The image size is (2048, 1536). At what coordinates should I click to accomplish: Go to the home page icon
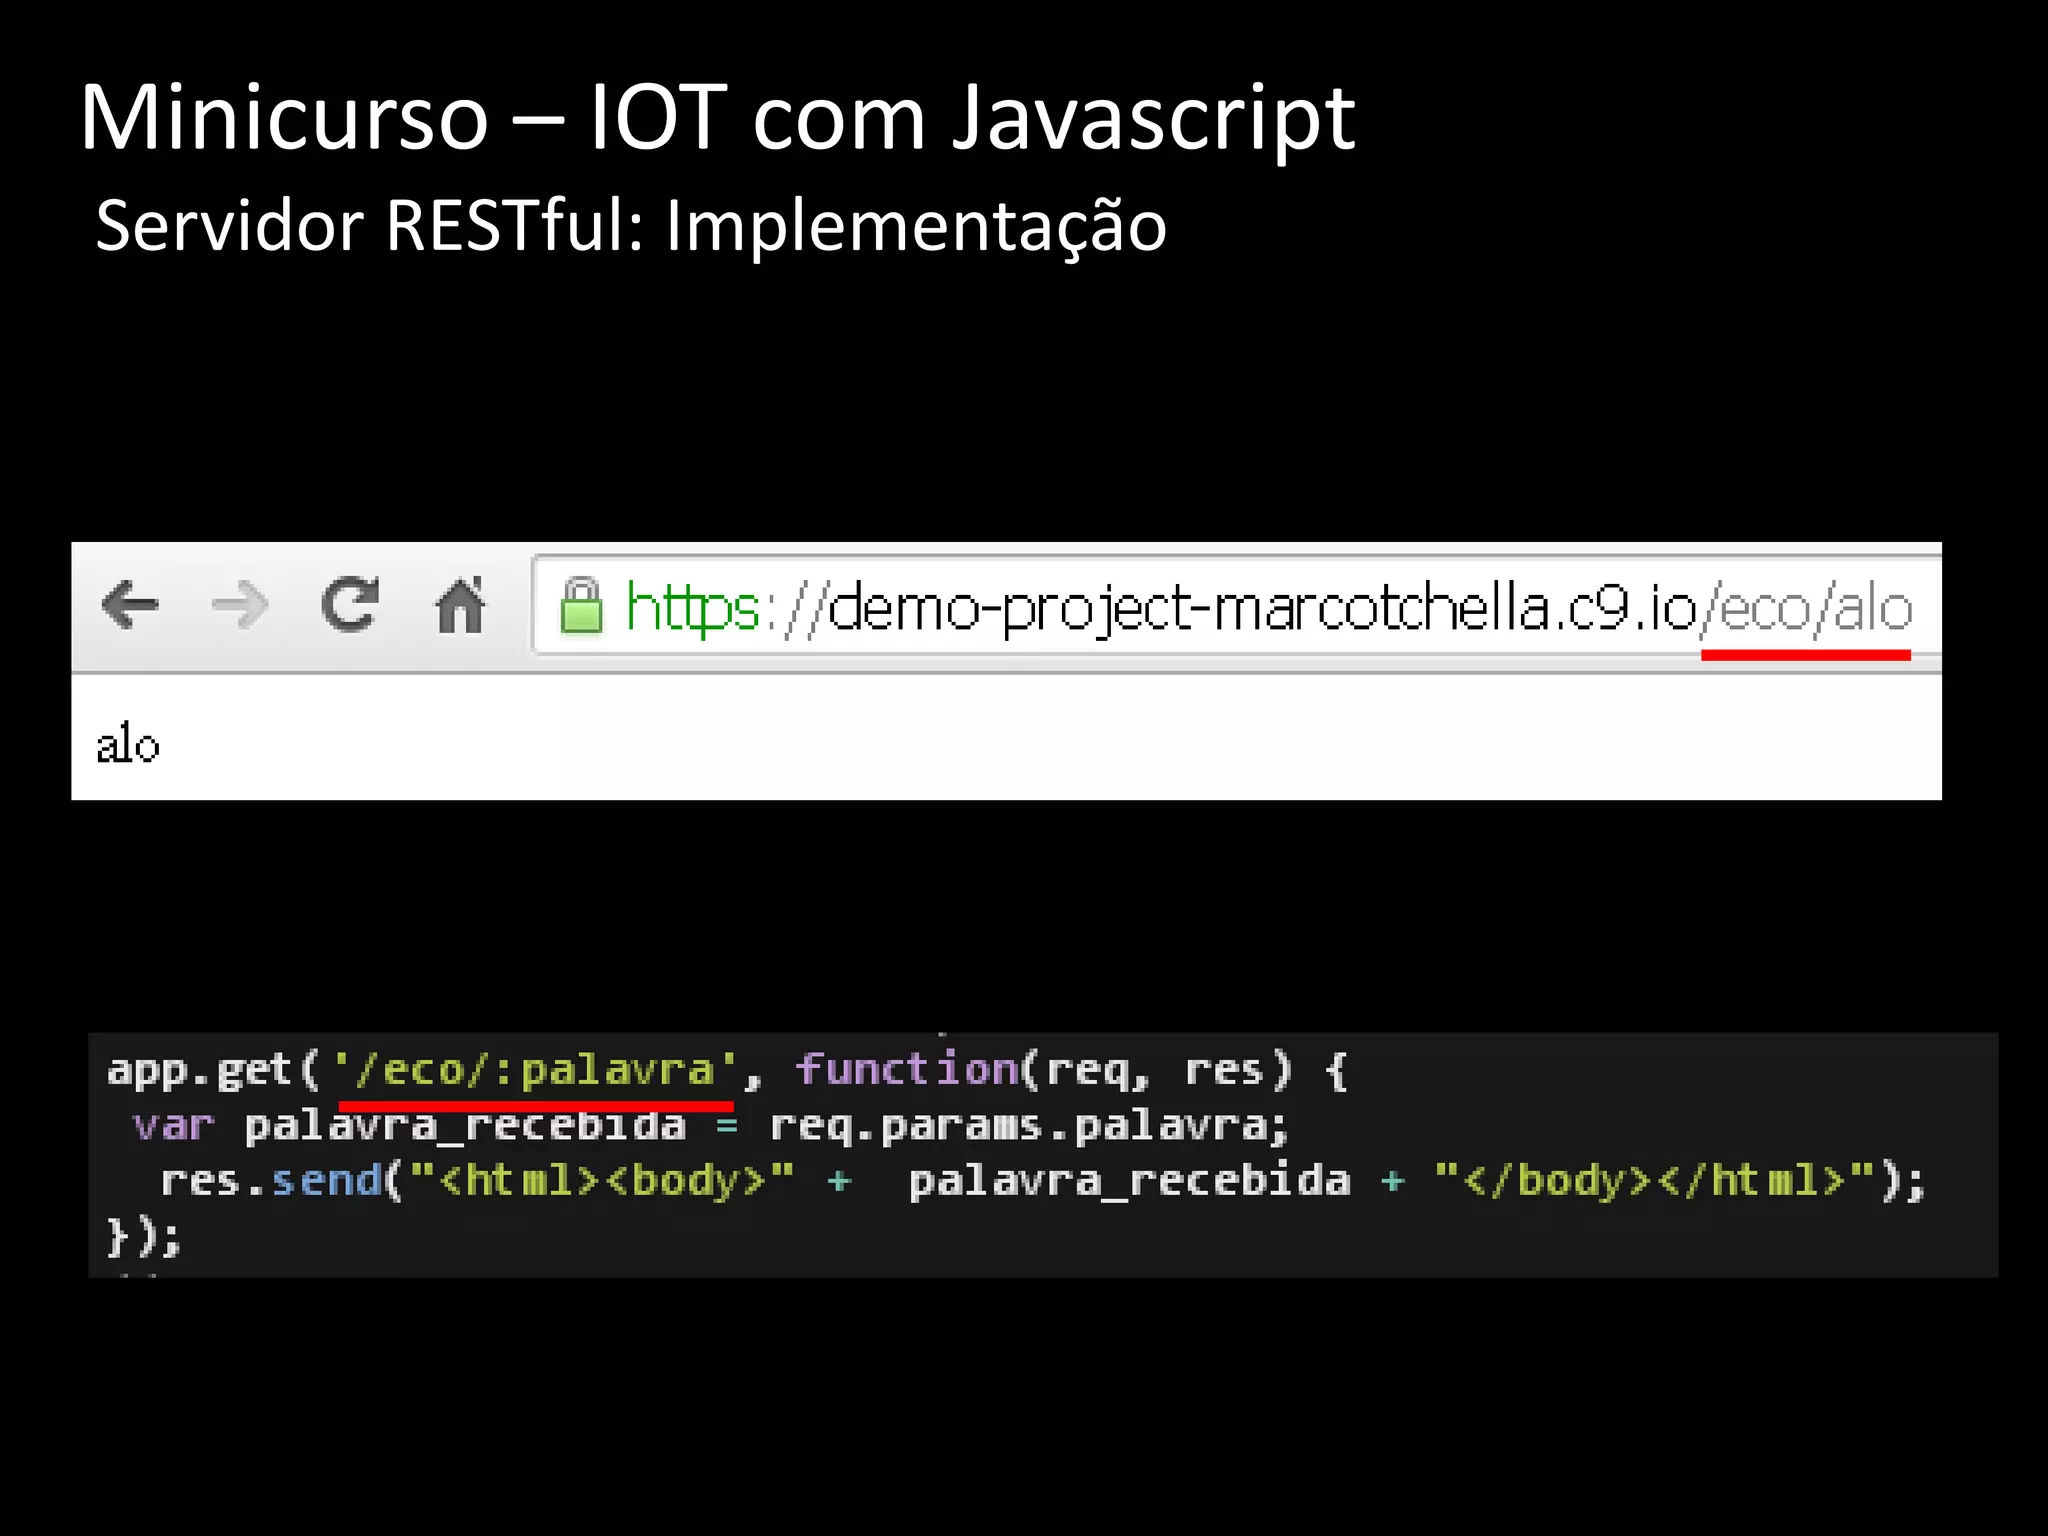coord(460,604)
